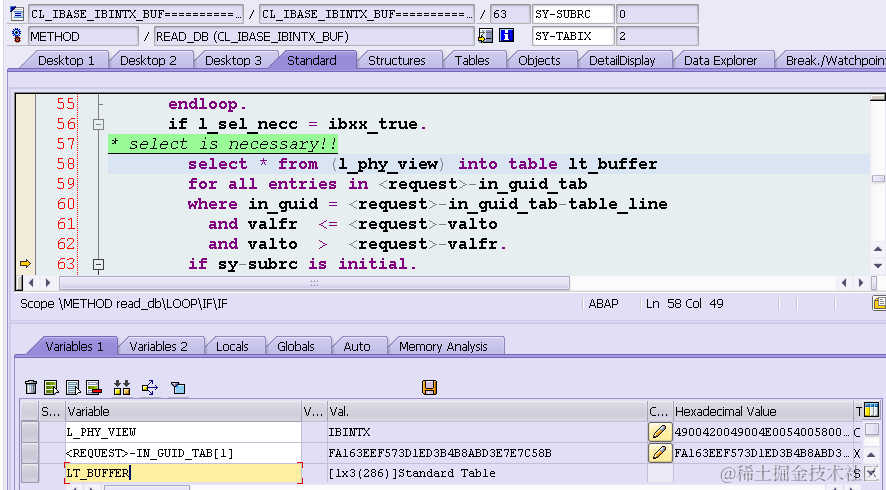Click pencil edit icon for L_PHY_VIEW
Screen dimensions: 886x490
(659, 432)
